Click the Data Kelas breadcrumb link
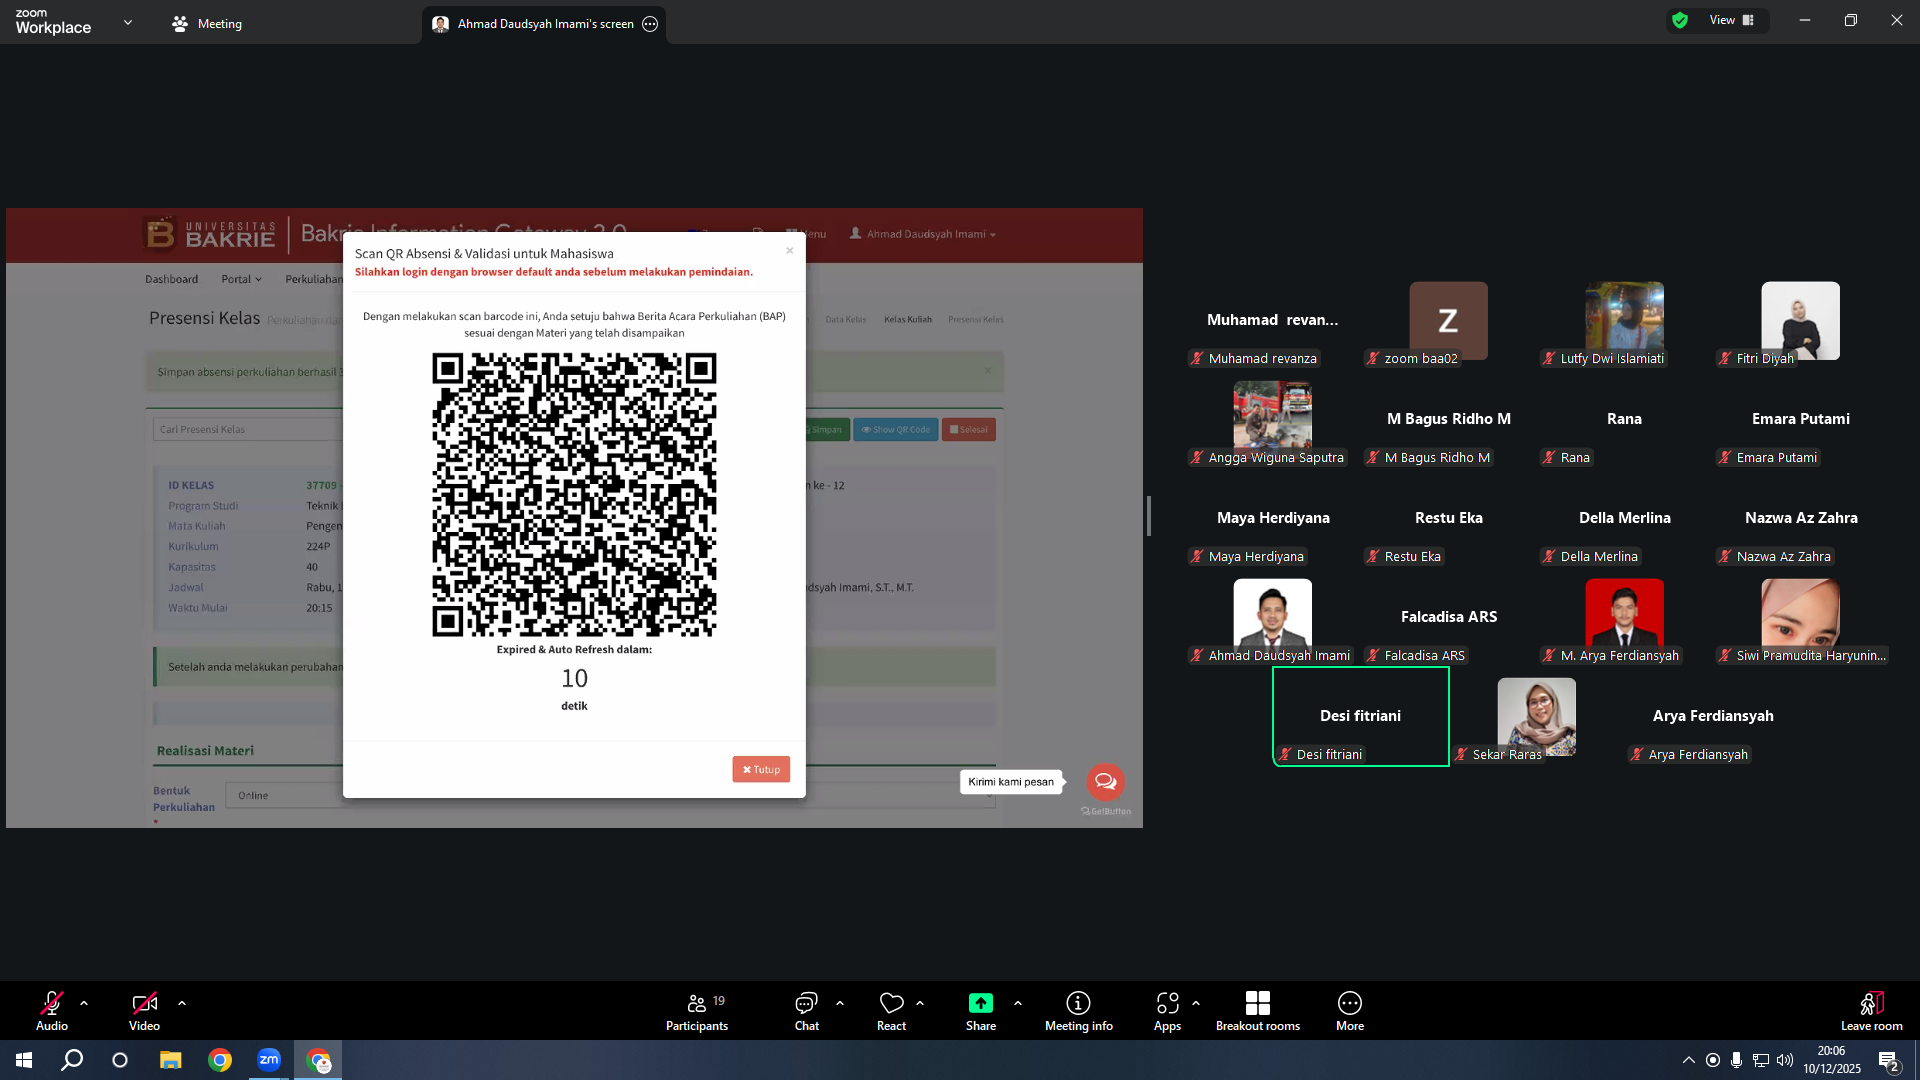Screen dimensions: 1920x1080 [x=846, y=320]
